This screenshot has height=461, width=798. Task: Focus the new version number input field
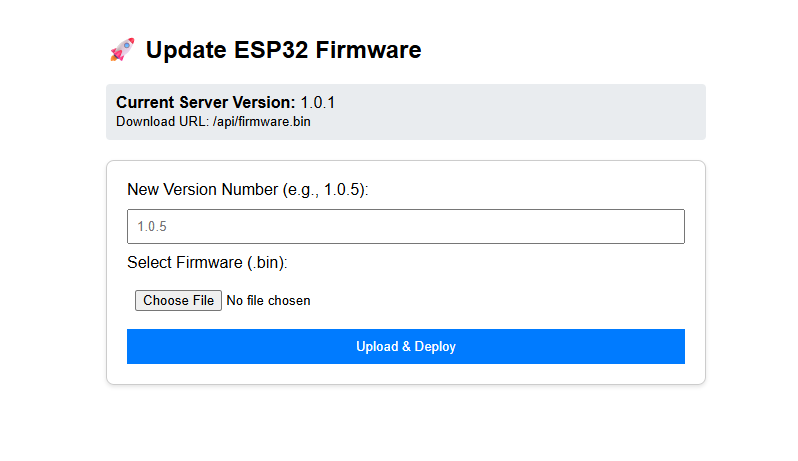tap(405, 227)
